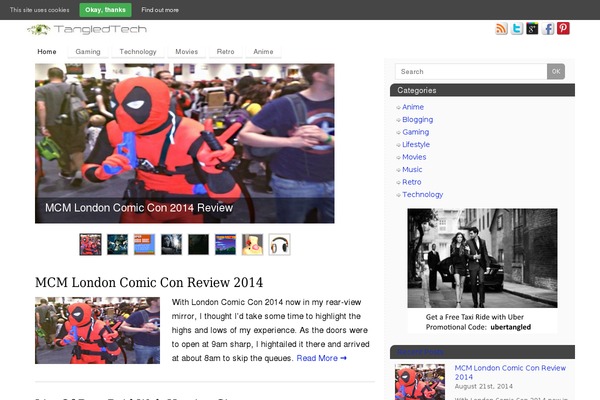Select the seventh slider thumbnail
This screenshot has width=600, height=400.
coord(253,245)
